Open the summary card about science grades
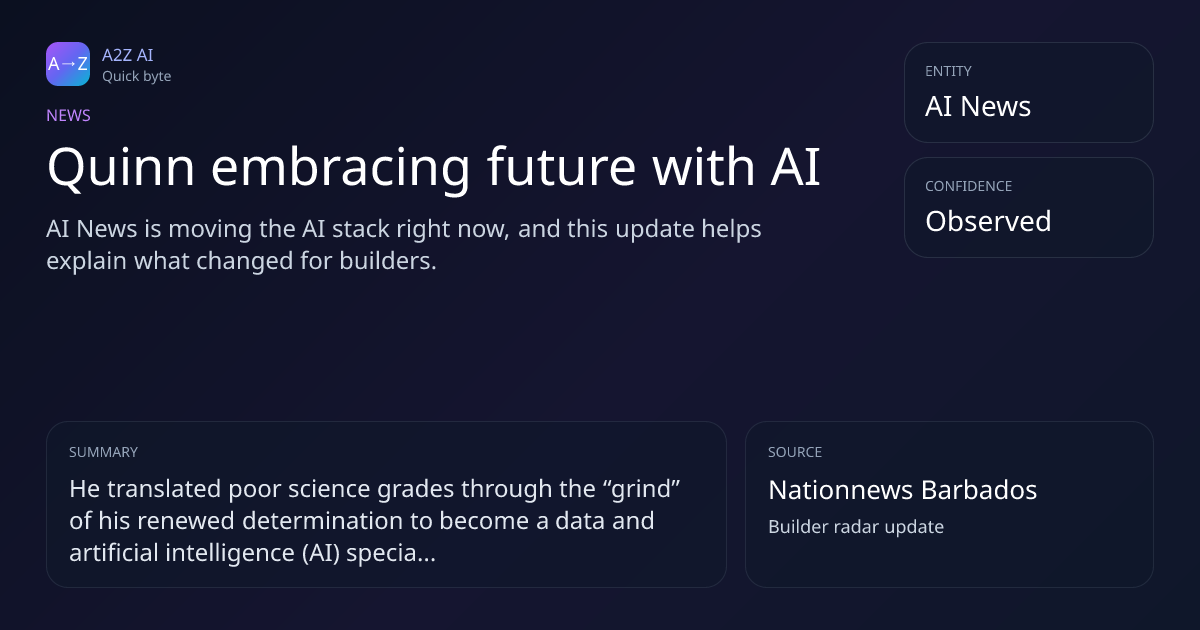The height and width of the screenshot is (630, 1200). coord(386,504)
